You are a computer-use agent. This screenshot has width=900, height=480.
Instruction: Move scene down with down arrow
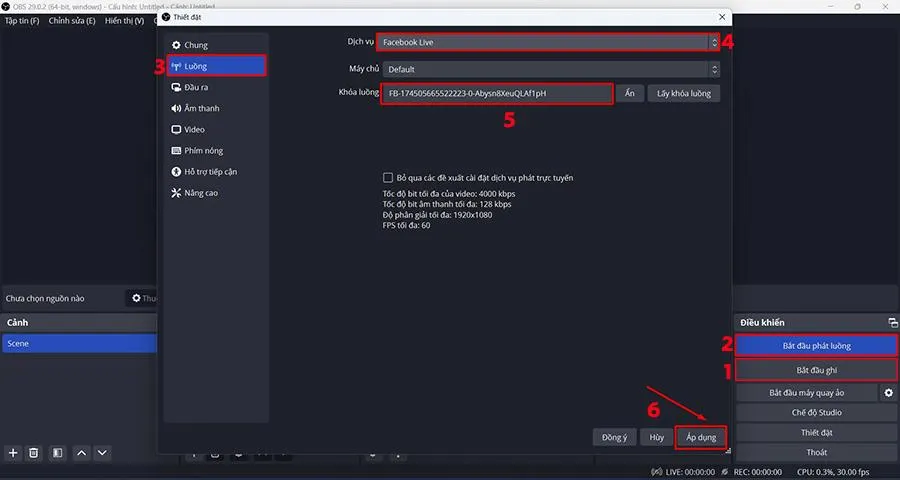[x=102, y=453]
